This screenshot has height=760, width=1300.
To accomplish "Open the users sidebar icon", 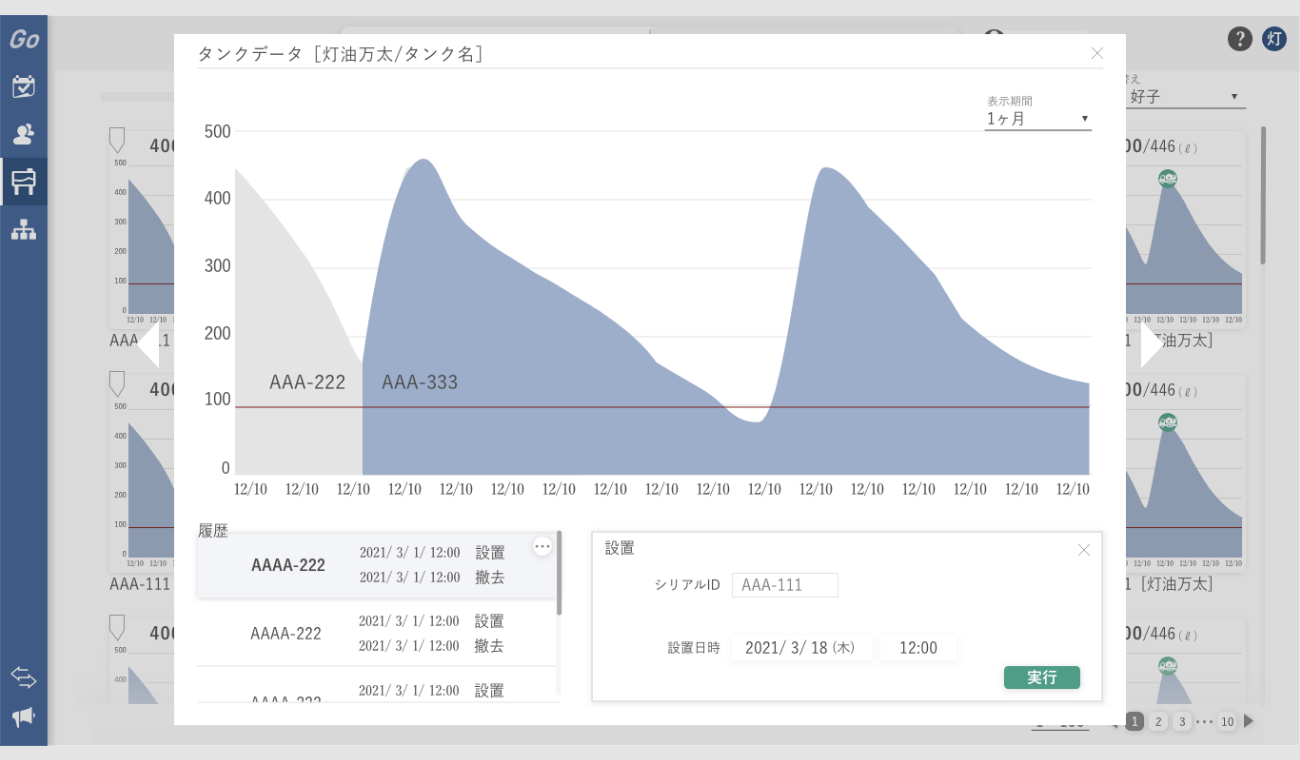I will tap(24, 133).
